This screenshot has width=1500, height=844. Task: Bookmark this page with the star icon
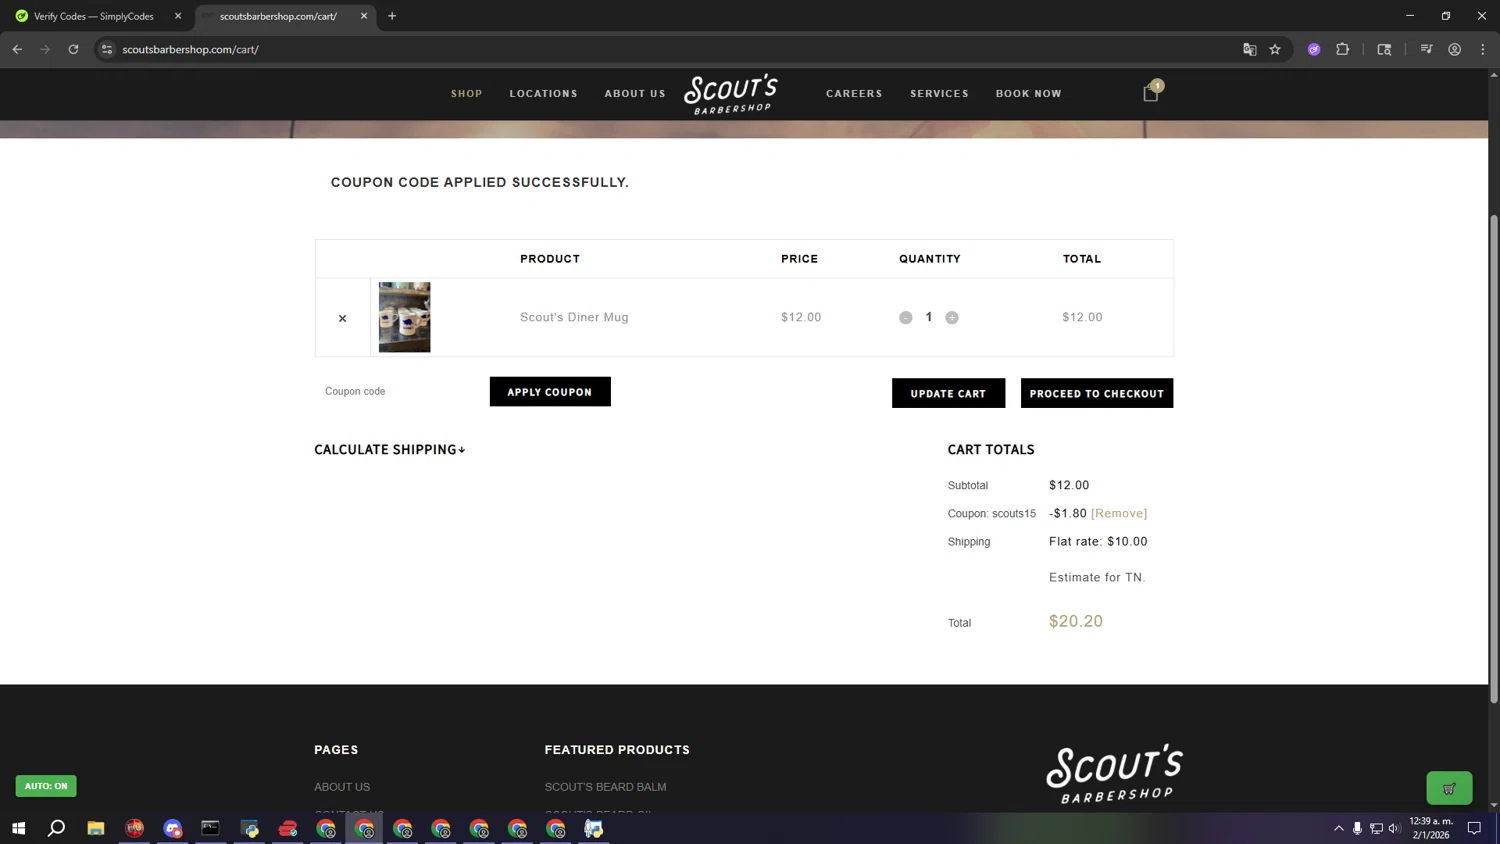tap(1275, 49)
